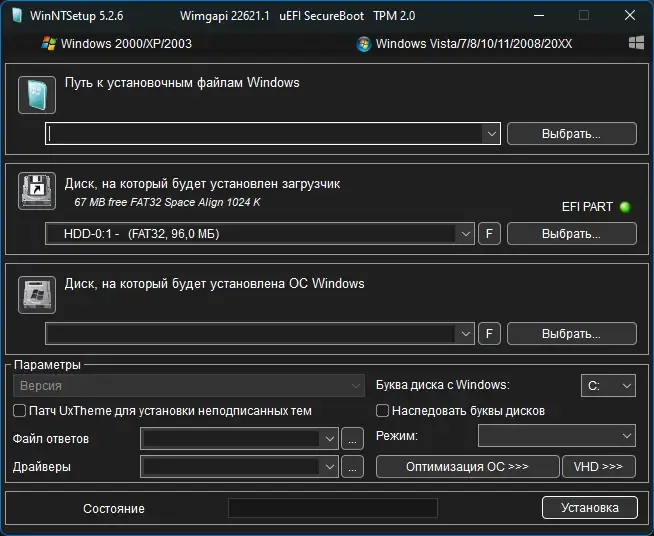
Task: Click the green EFI PART status indicator
Action: pyautogui.click(x=625, y=207)
